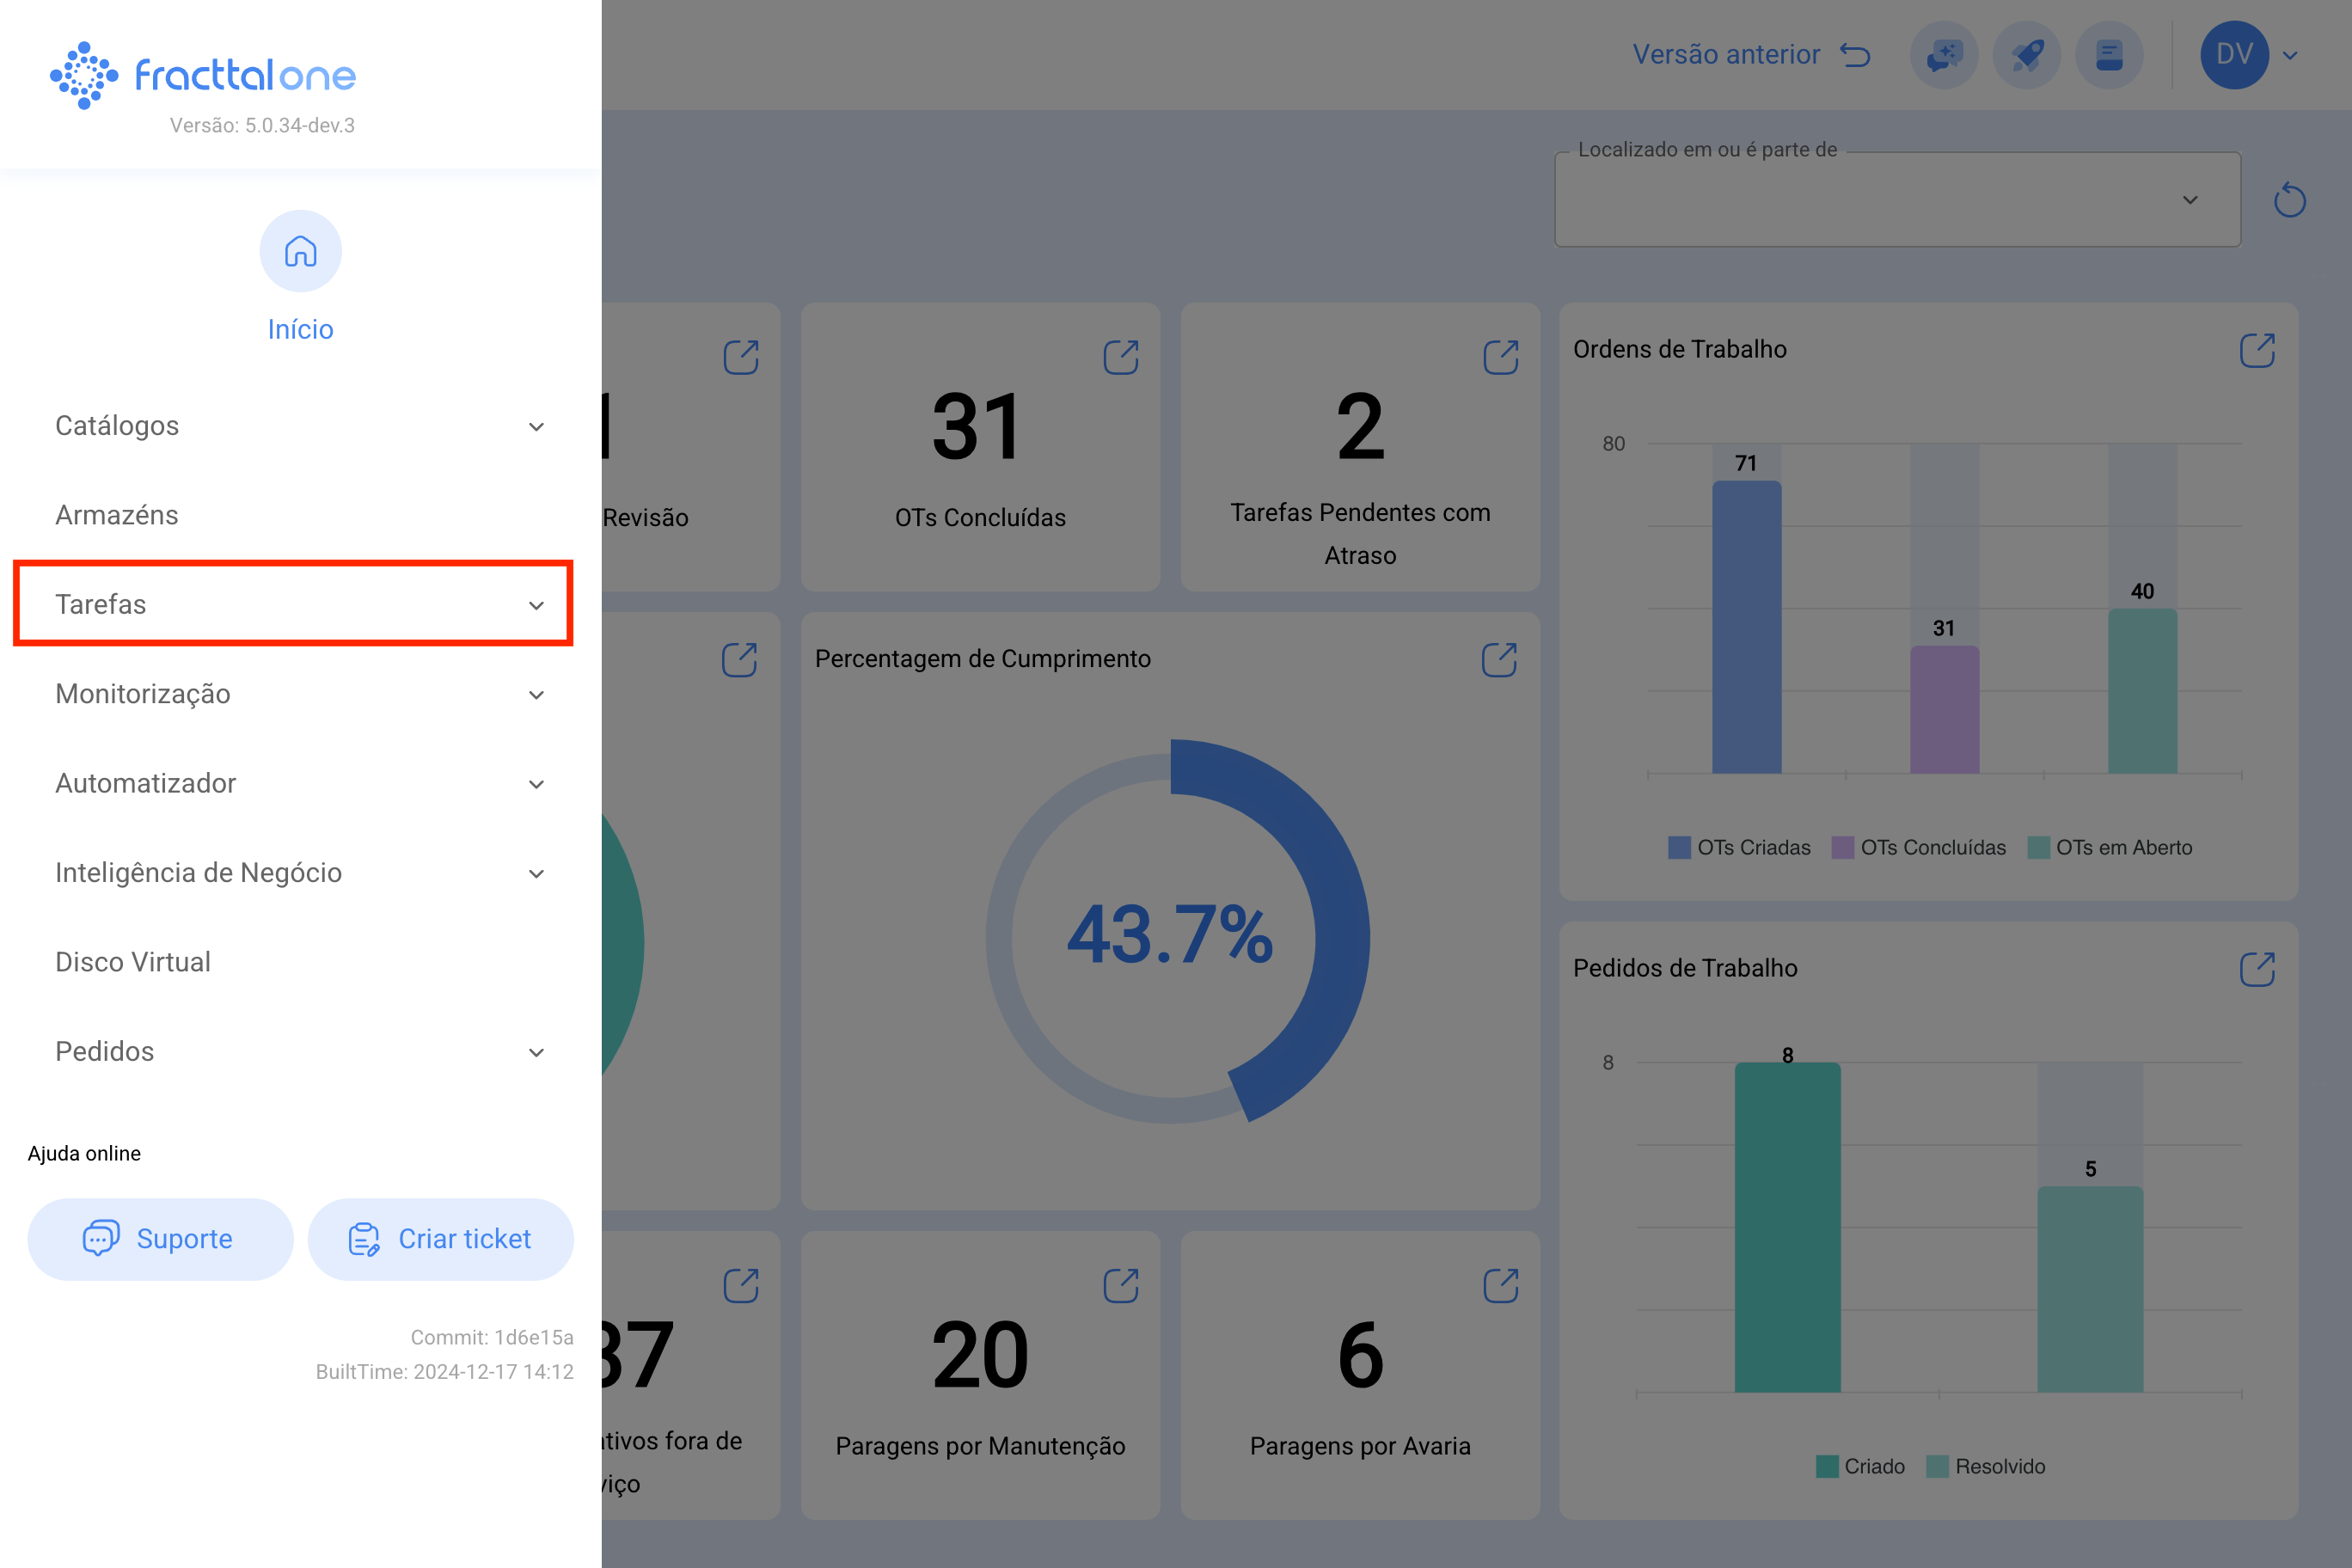2352x1568 pixels.
Task: Toggle OTs Criadas legend entry
Action: (1739, 847)
